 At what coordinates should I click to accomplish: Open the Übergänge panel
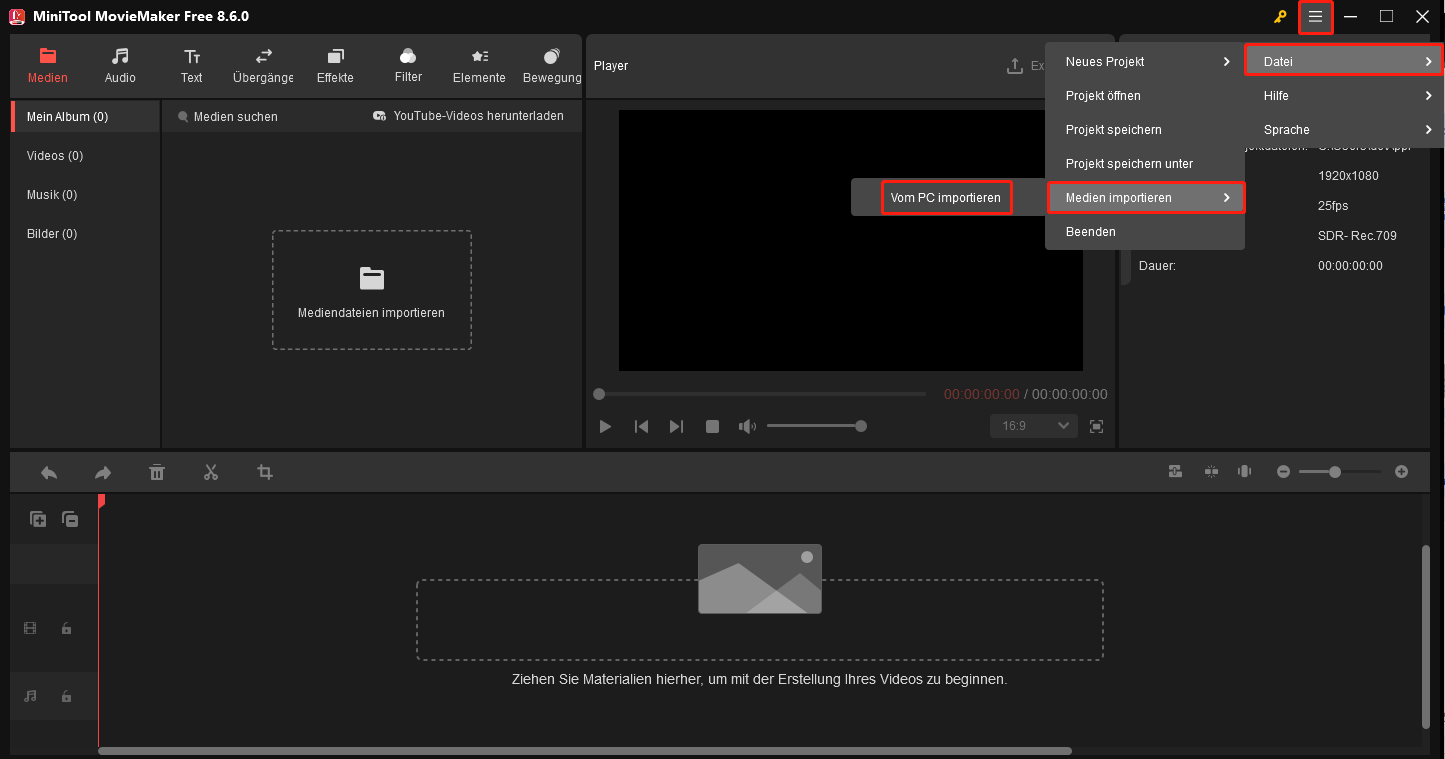[262, 65]
